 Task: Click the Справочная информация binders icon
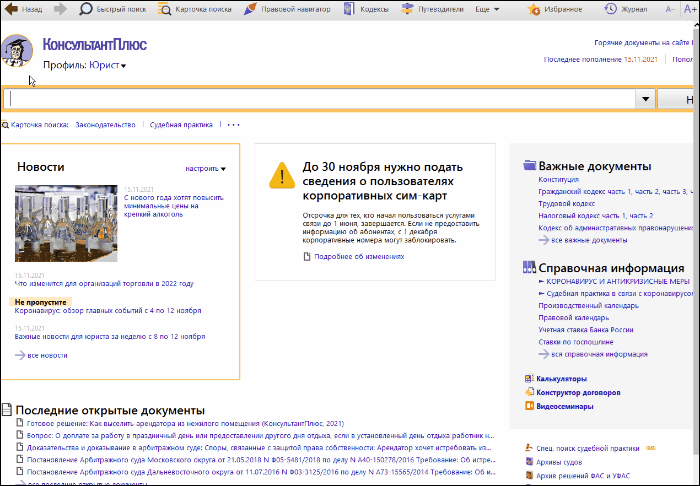529,267
